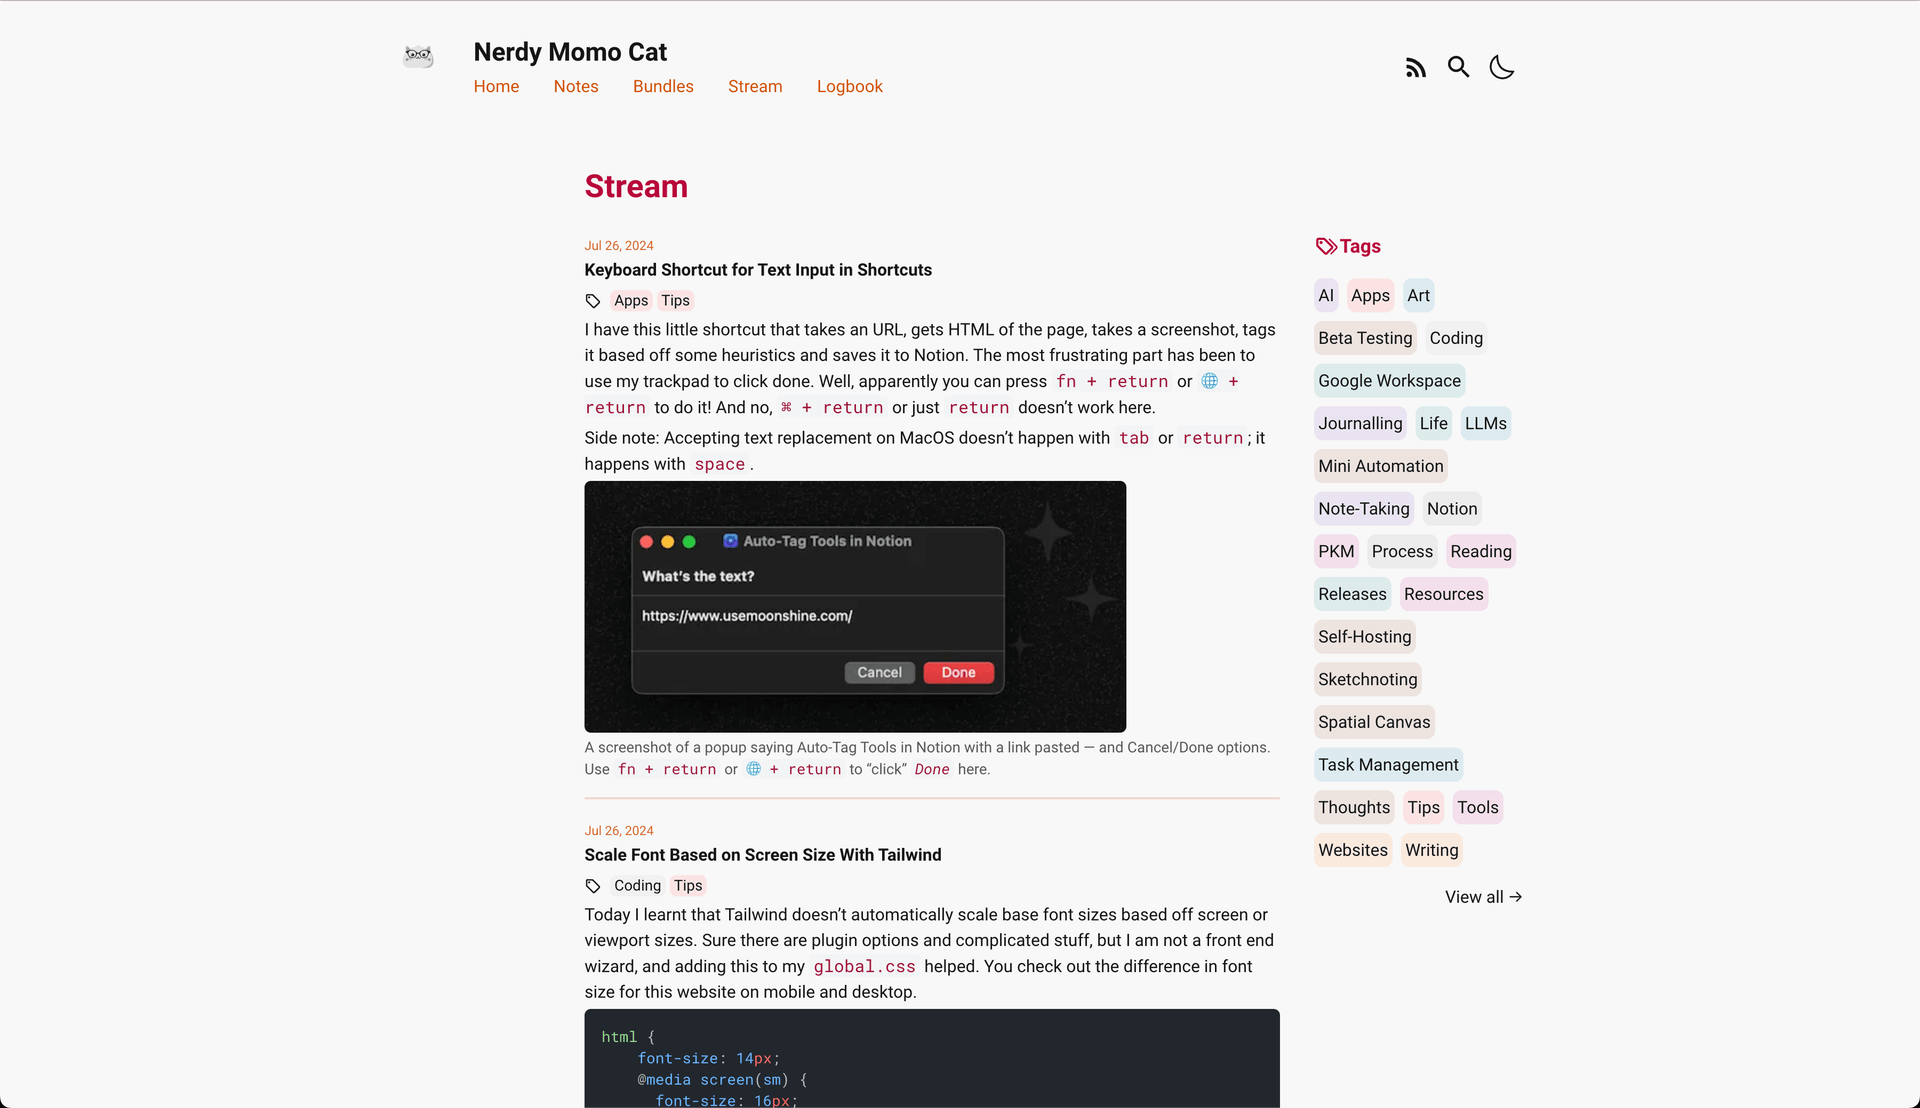The height and width of the screenshot is (1108, 1920).
Task: Click the Auto-Tag Tools screenshot image
Action: click(x=855, y=607)
